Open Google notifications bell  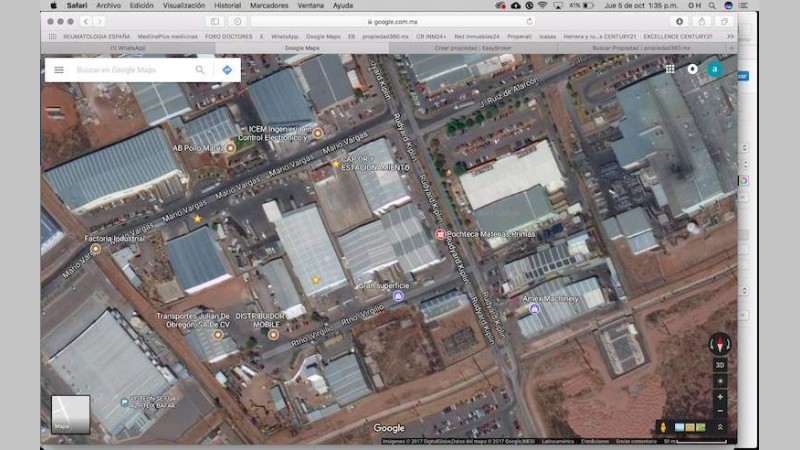click(692, 69)
